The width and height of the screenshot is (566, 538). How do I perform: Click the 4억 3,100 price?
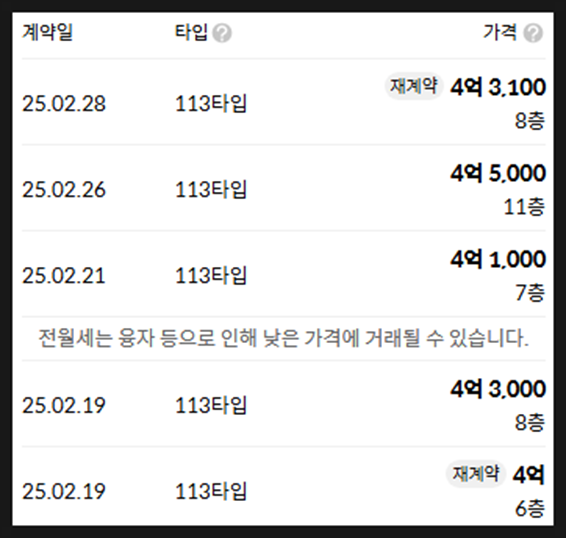(498, 87)
